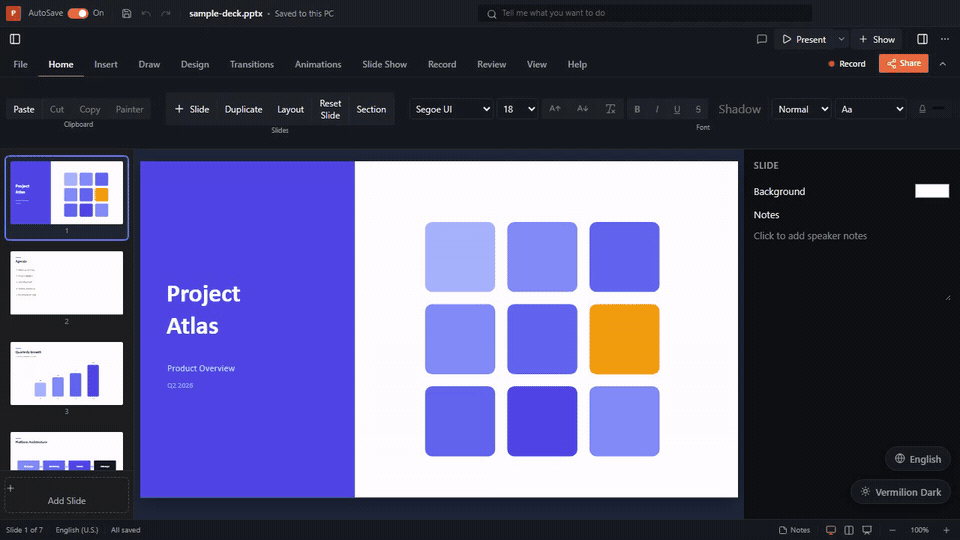Click the Present button

tap(804, 39)
